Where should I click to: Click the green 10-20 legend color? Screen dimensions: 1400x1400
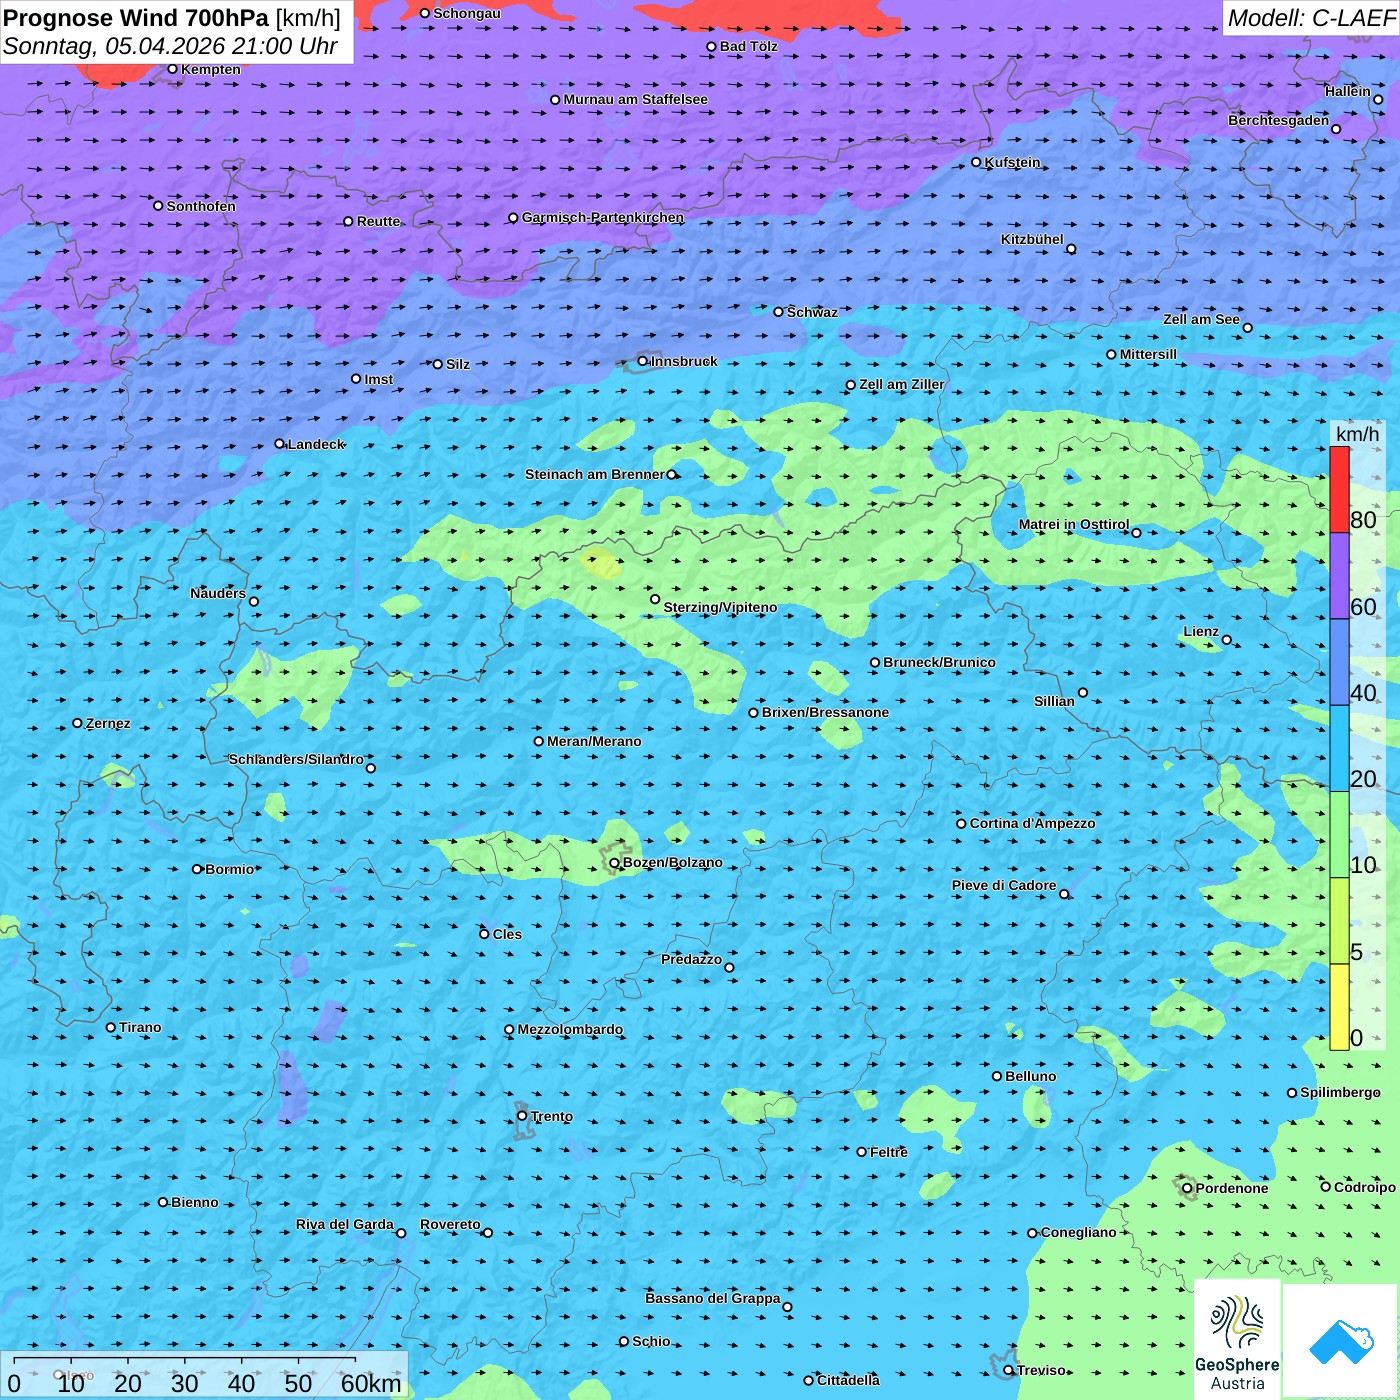click(1339, 835)
